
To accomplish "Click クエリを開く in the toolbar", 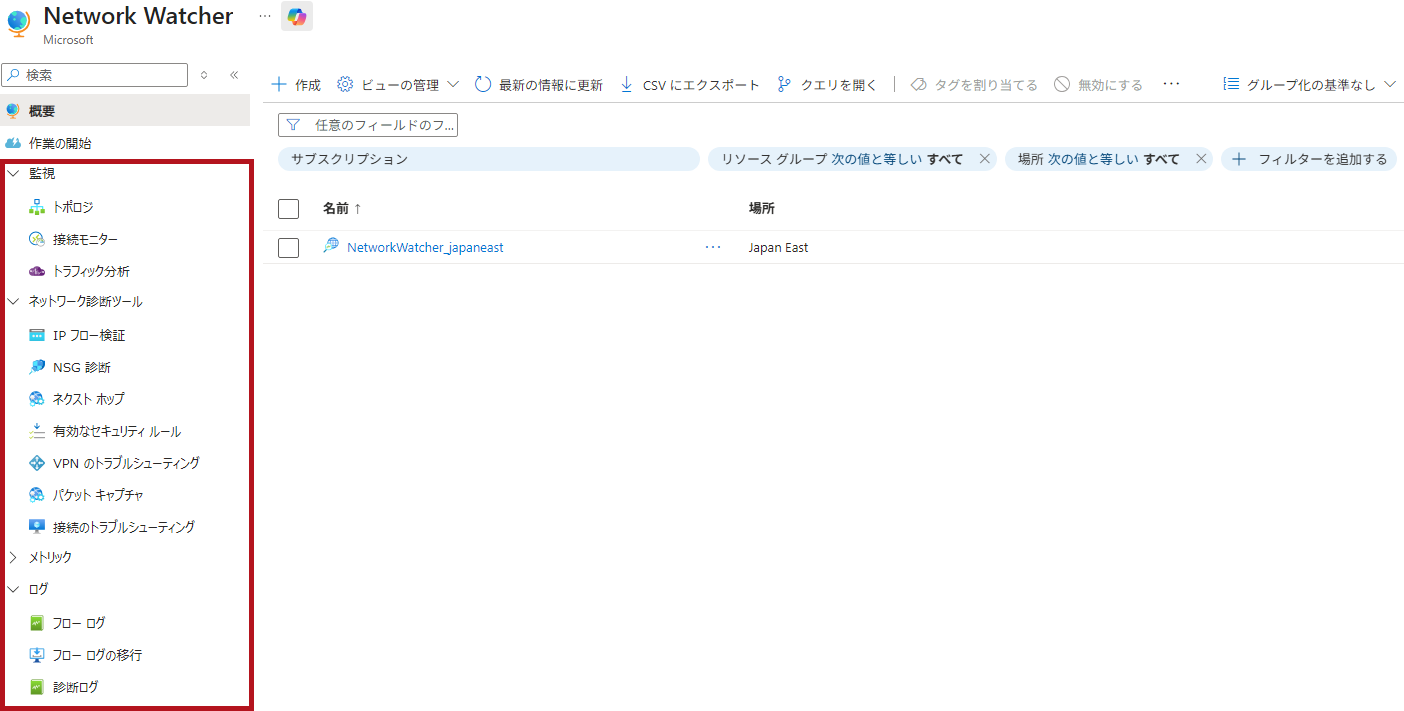I will tap(827, 85).
